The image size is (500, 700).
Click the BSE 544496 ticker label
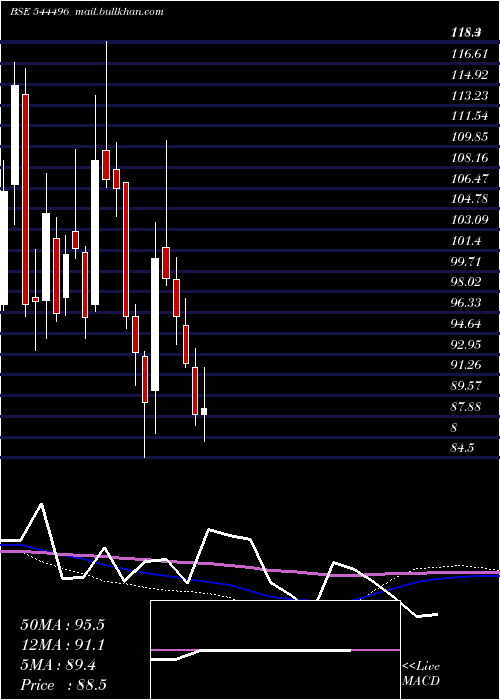[x=39, y=12]
